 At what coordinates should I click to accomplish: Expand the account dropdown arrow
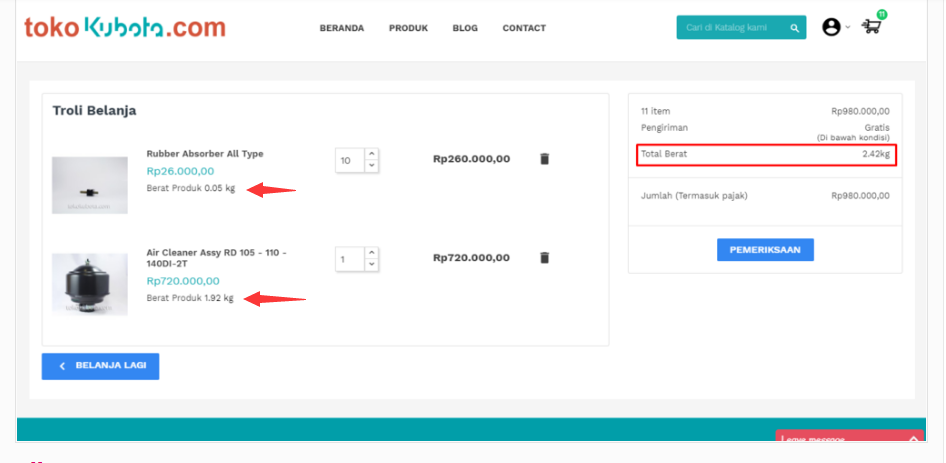pyautogui.click(x=848, y=27)
